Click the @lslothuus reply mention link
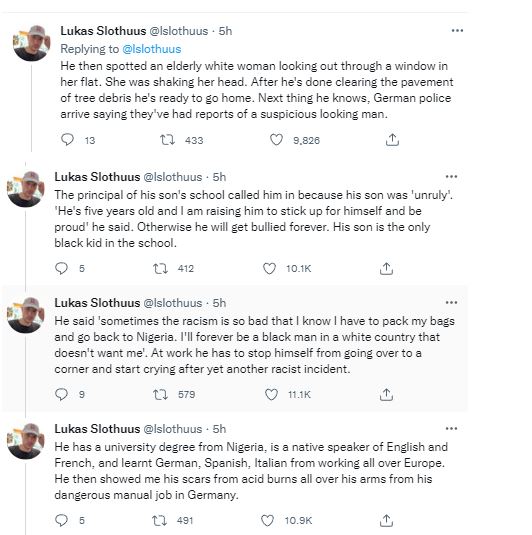Viewport: 532px width, 535px height. pos(152,49)
